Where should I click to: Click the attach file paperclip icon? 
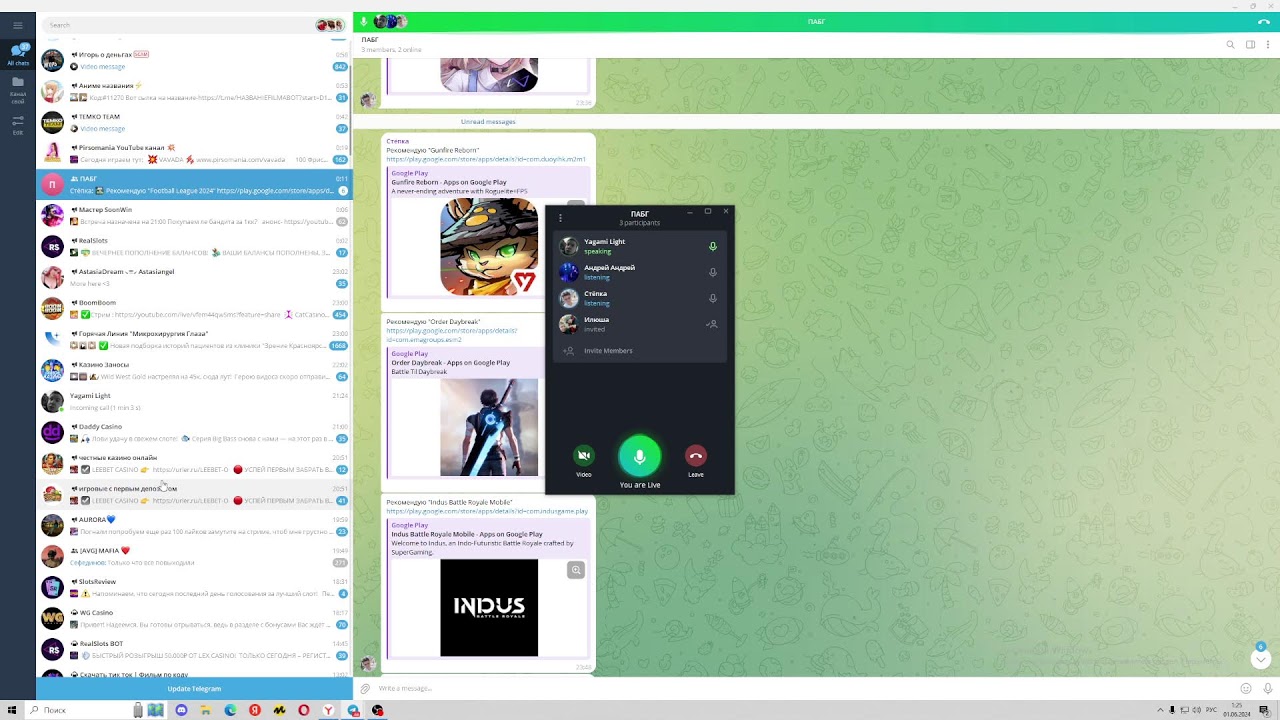tap(366, 688)
